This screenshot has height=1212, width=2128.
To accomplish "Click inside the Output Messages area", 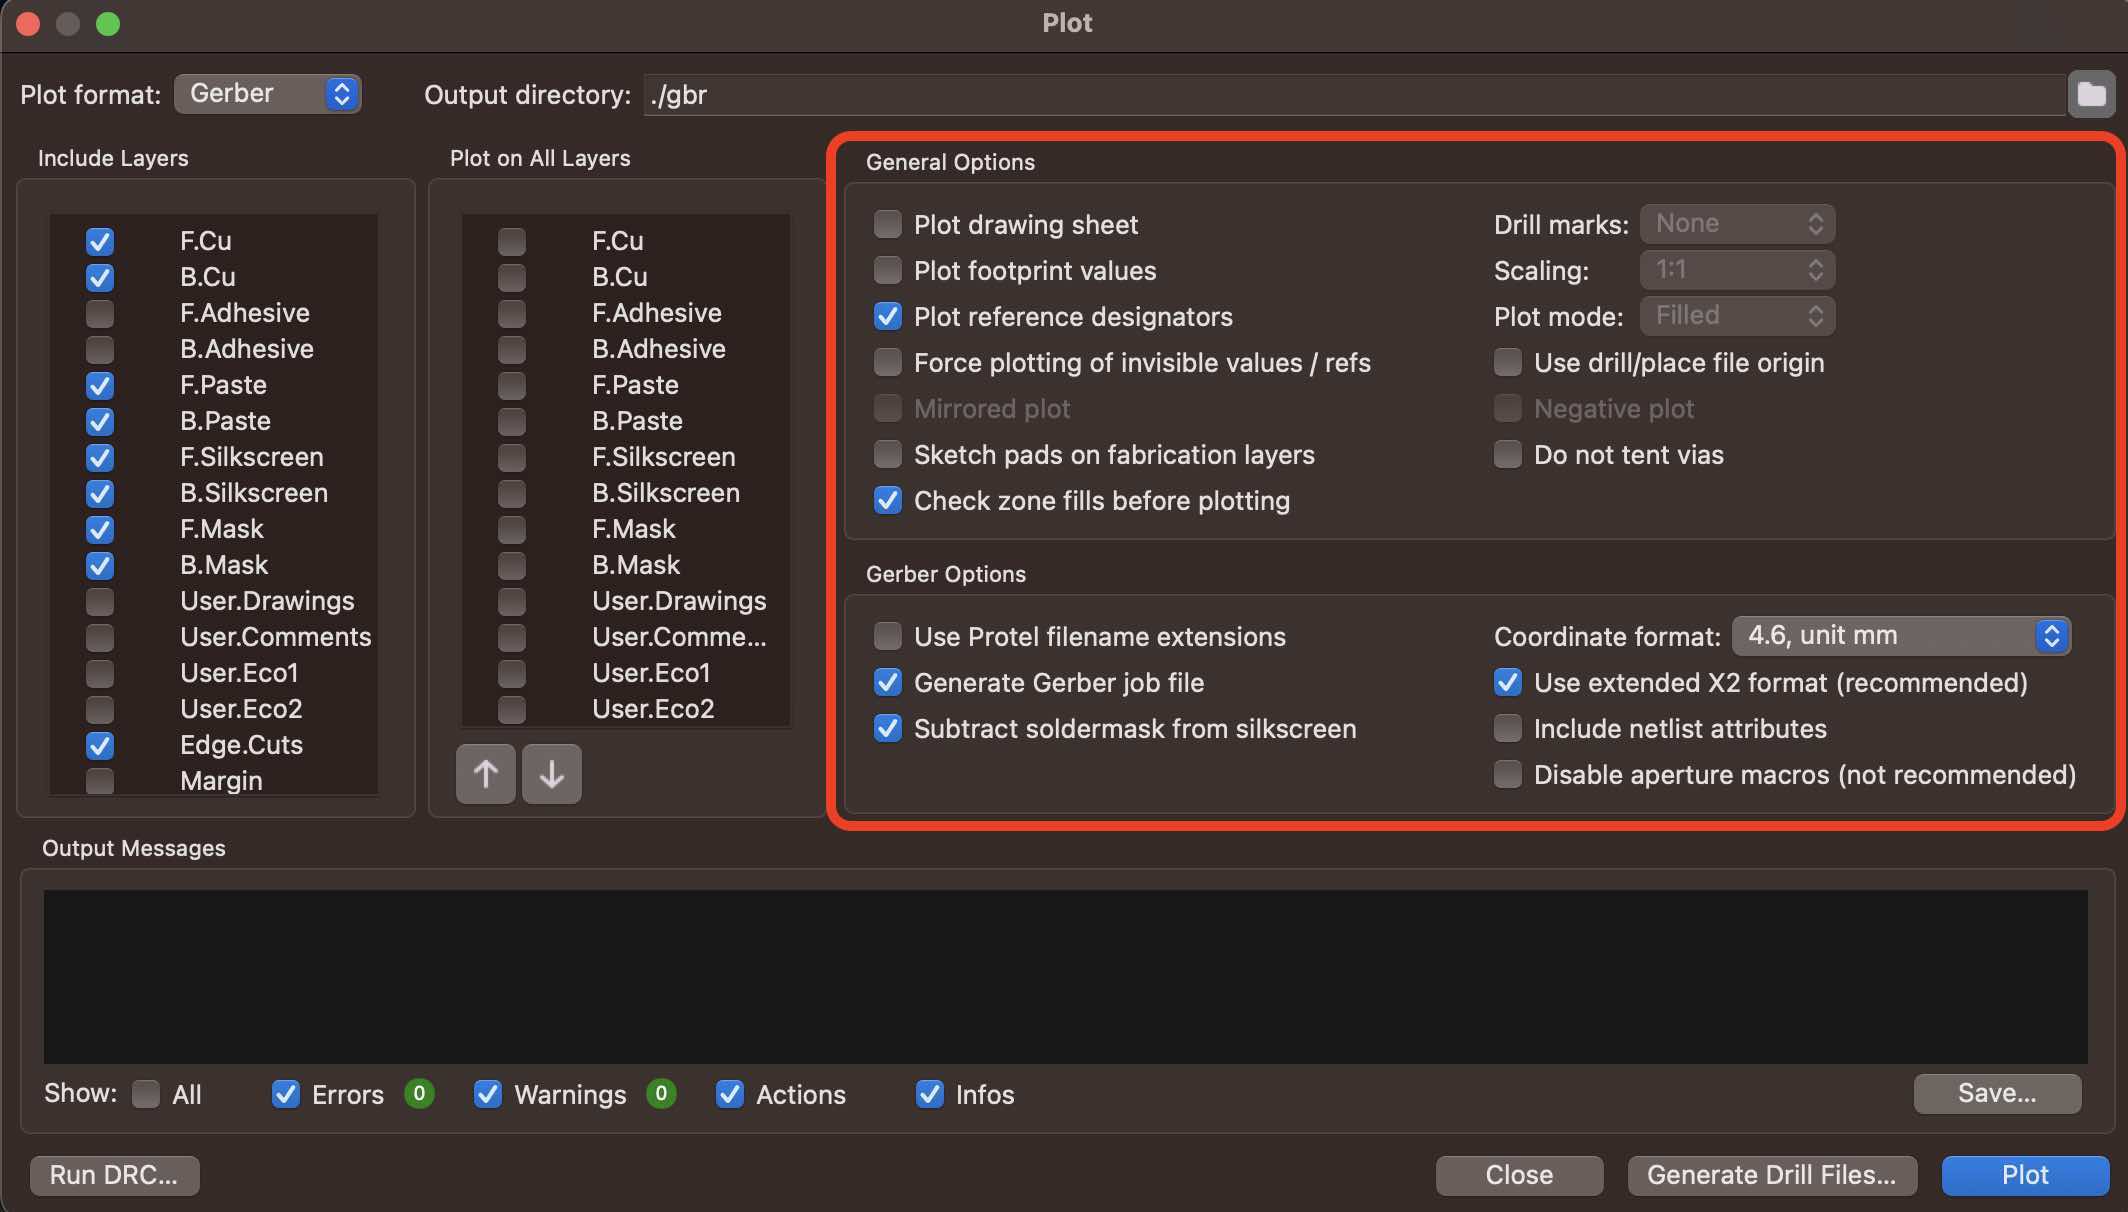I will pos(1065,976).
